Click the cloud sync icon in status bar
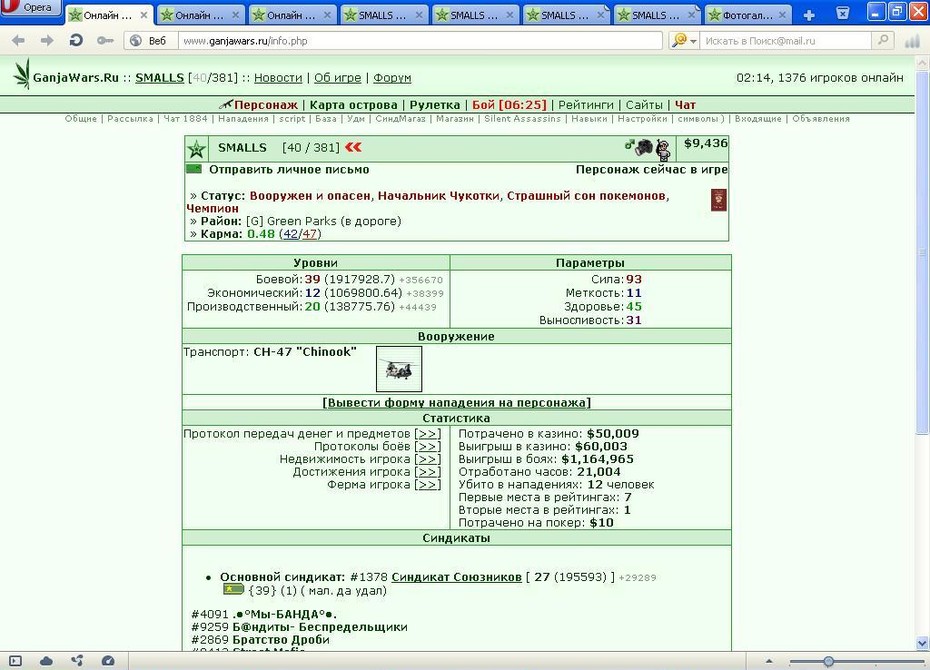 click(46, 661)
